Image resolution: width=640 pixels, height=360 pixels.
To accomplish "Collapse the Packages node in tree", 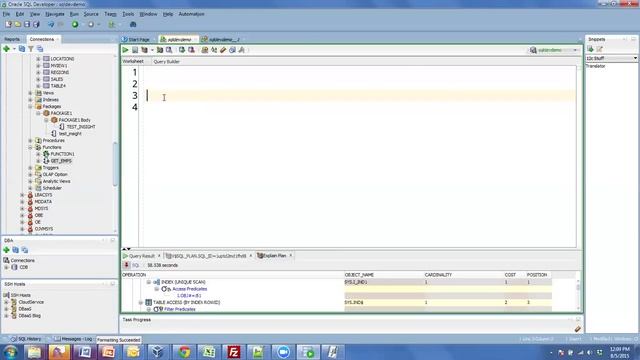I will pyautogui.click(x=30, y=107).
